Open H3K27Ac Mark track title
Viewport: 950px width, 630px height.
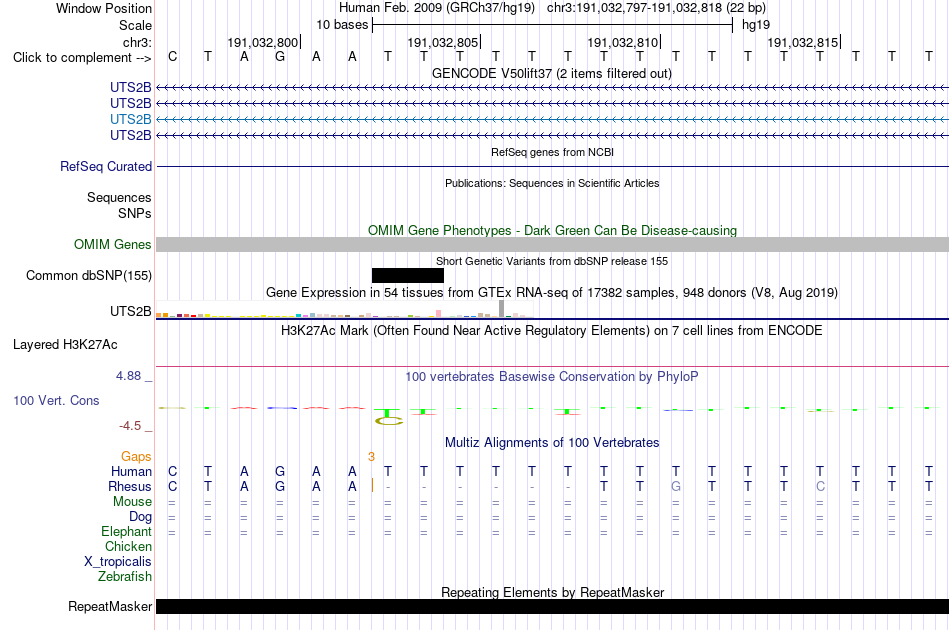click(x=552, y=331)
